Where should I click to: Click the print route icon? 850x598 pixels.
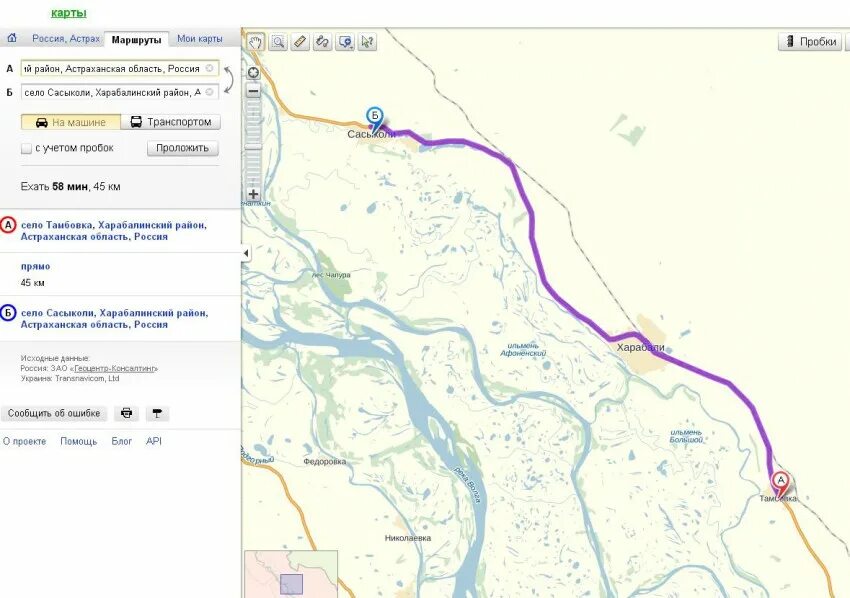126,414
